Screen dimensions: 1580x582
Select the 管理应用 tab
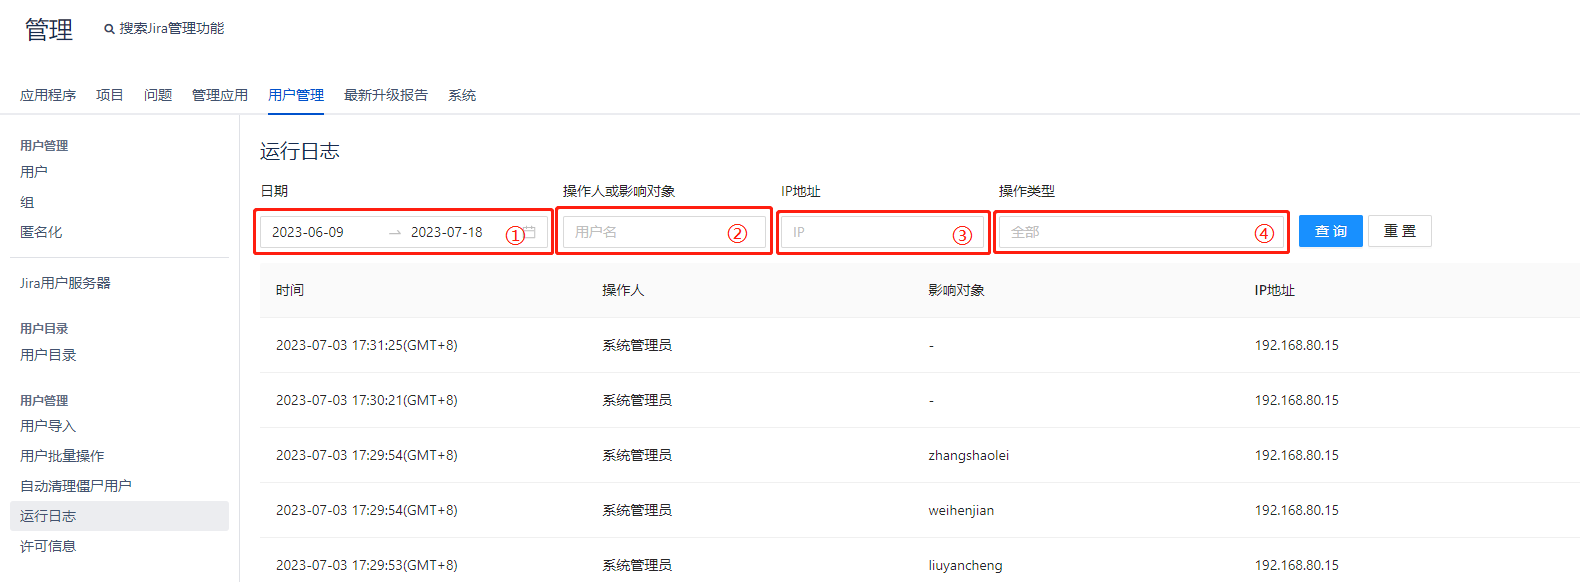pos(220,95)
